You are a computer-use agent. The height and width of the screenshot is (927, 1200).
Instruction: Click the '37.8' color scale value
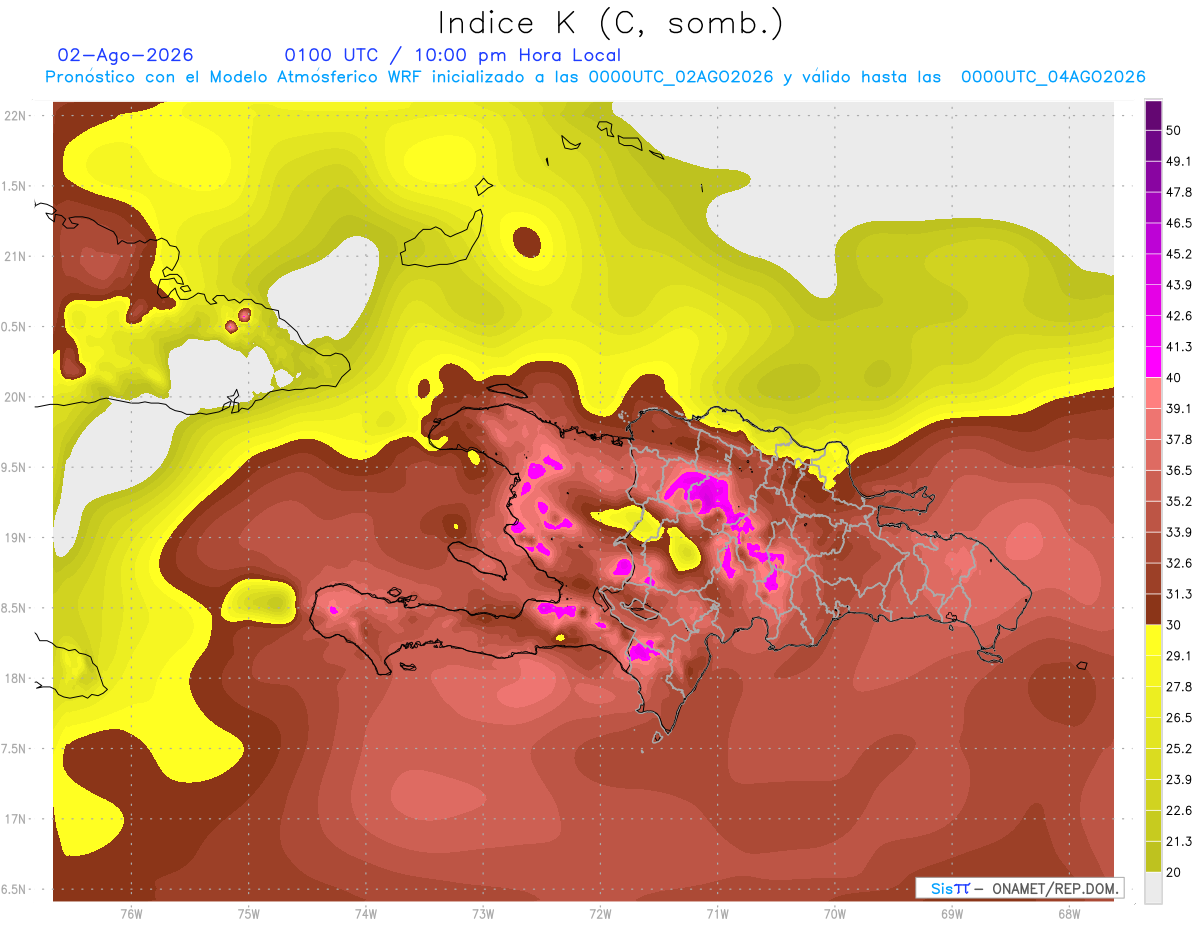pyautogui.click(x=1179, y=439)
